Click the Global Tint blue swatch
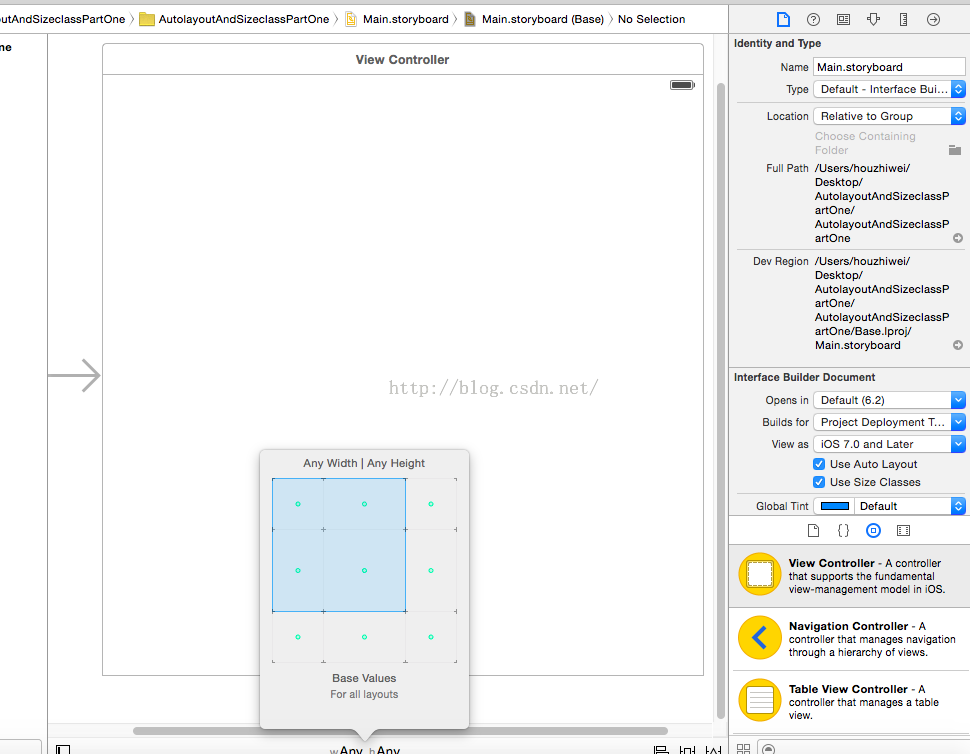This screenshot has height=754, width=970. tap(835, 506)
